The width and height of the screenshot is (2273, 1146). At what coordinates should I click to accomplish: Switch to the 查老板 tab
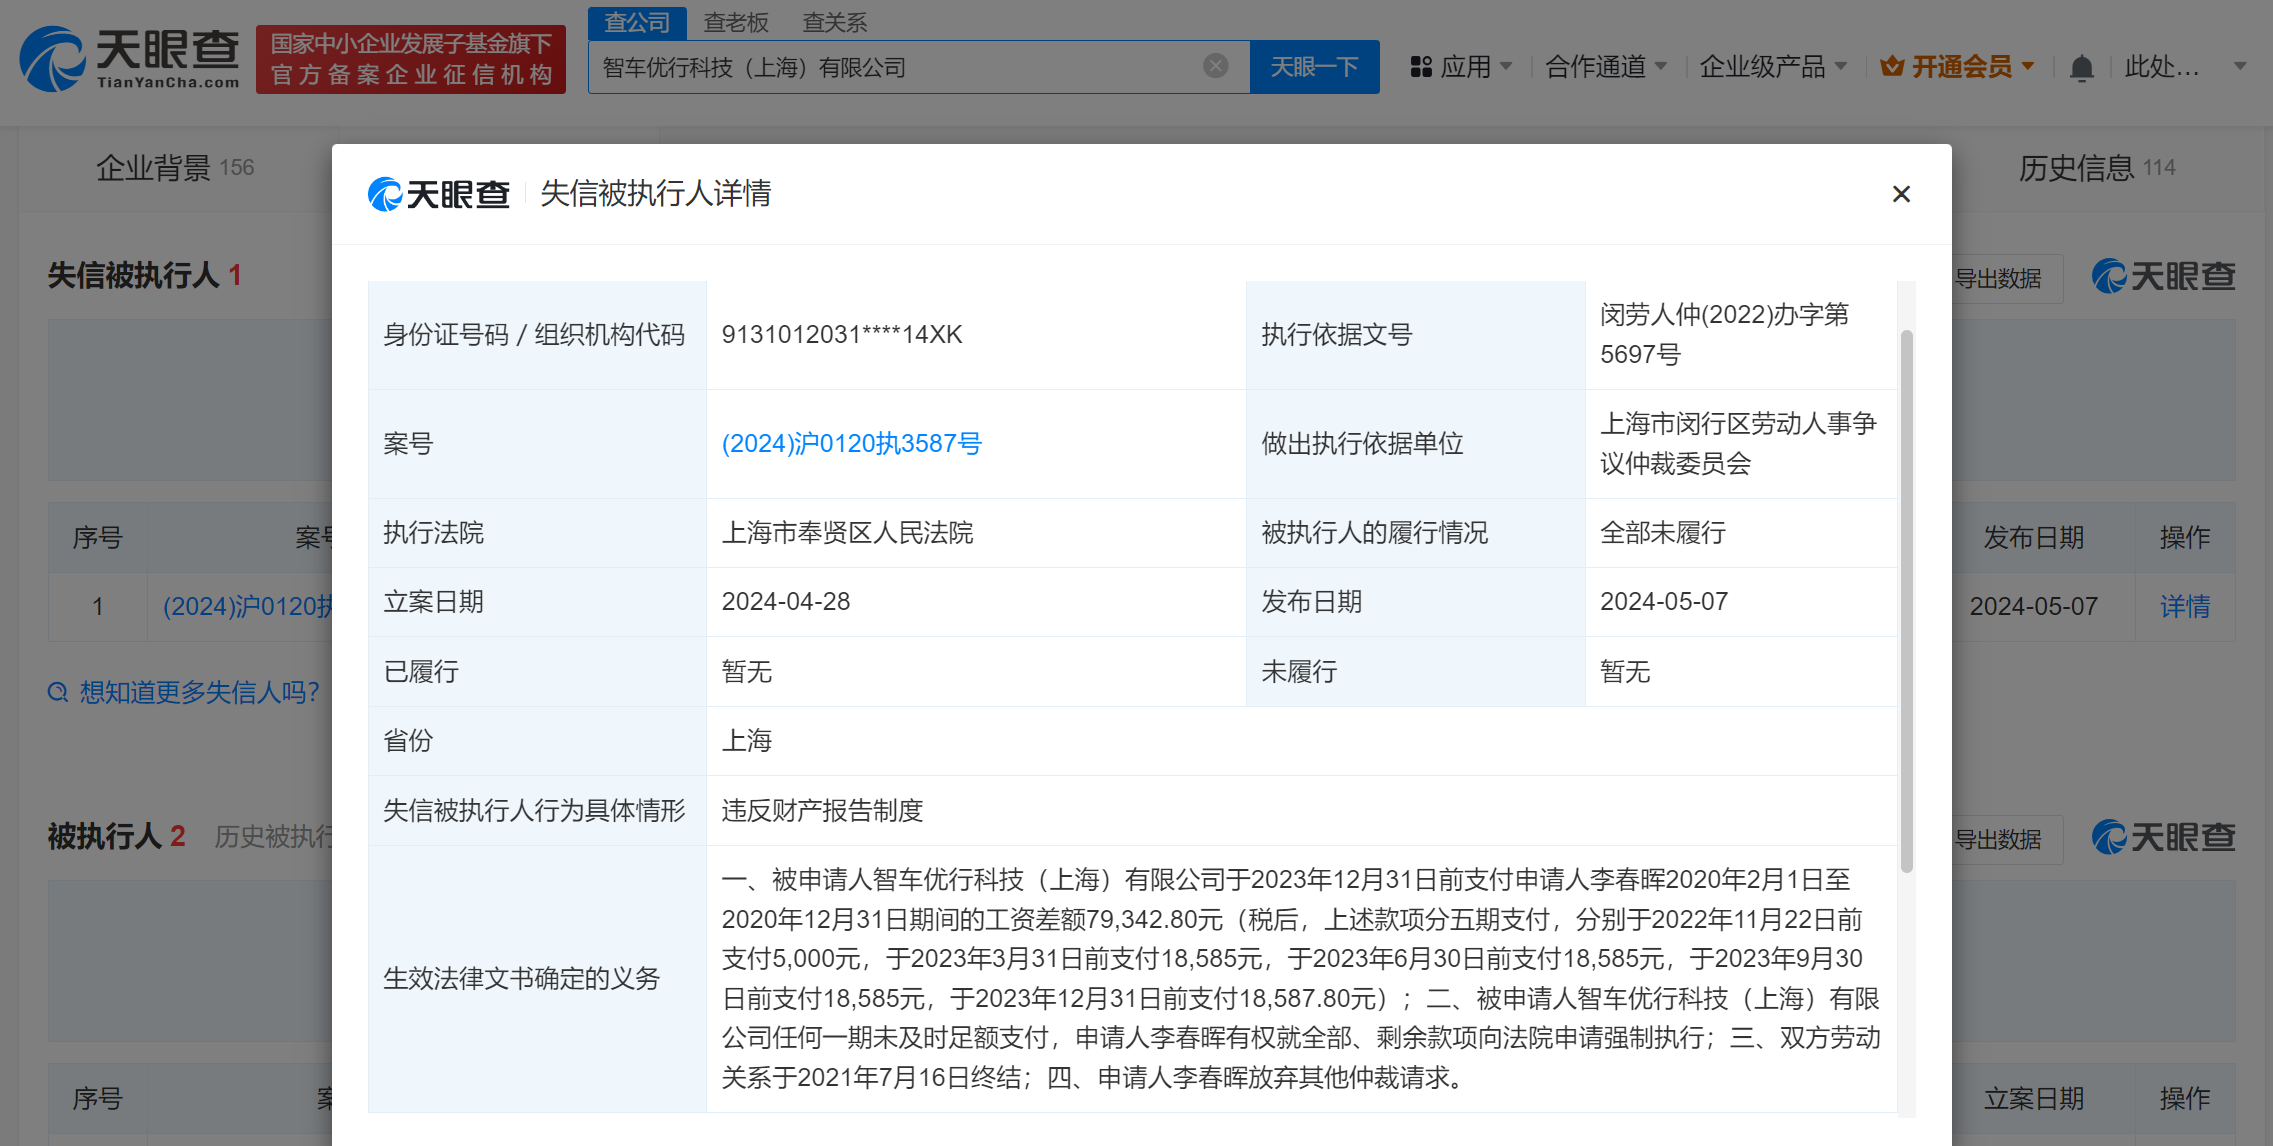pyautogui.click(x=735, y=21)
